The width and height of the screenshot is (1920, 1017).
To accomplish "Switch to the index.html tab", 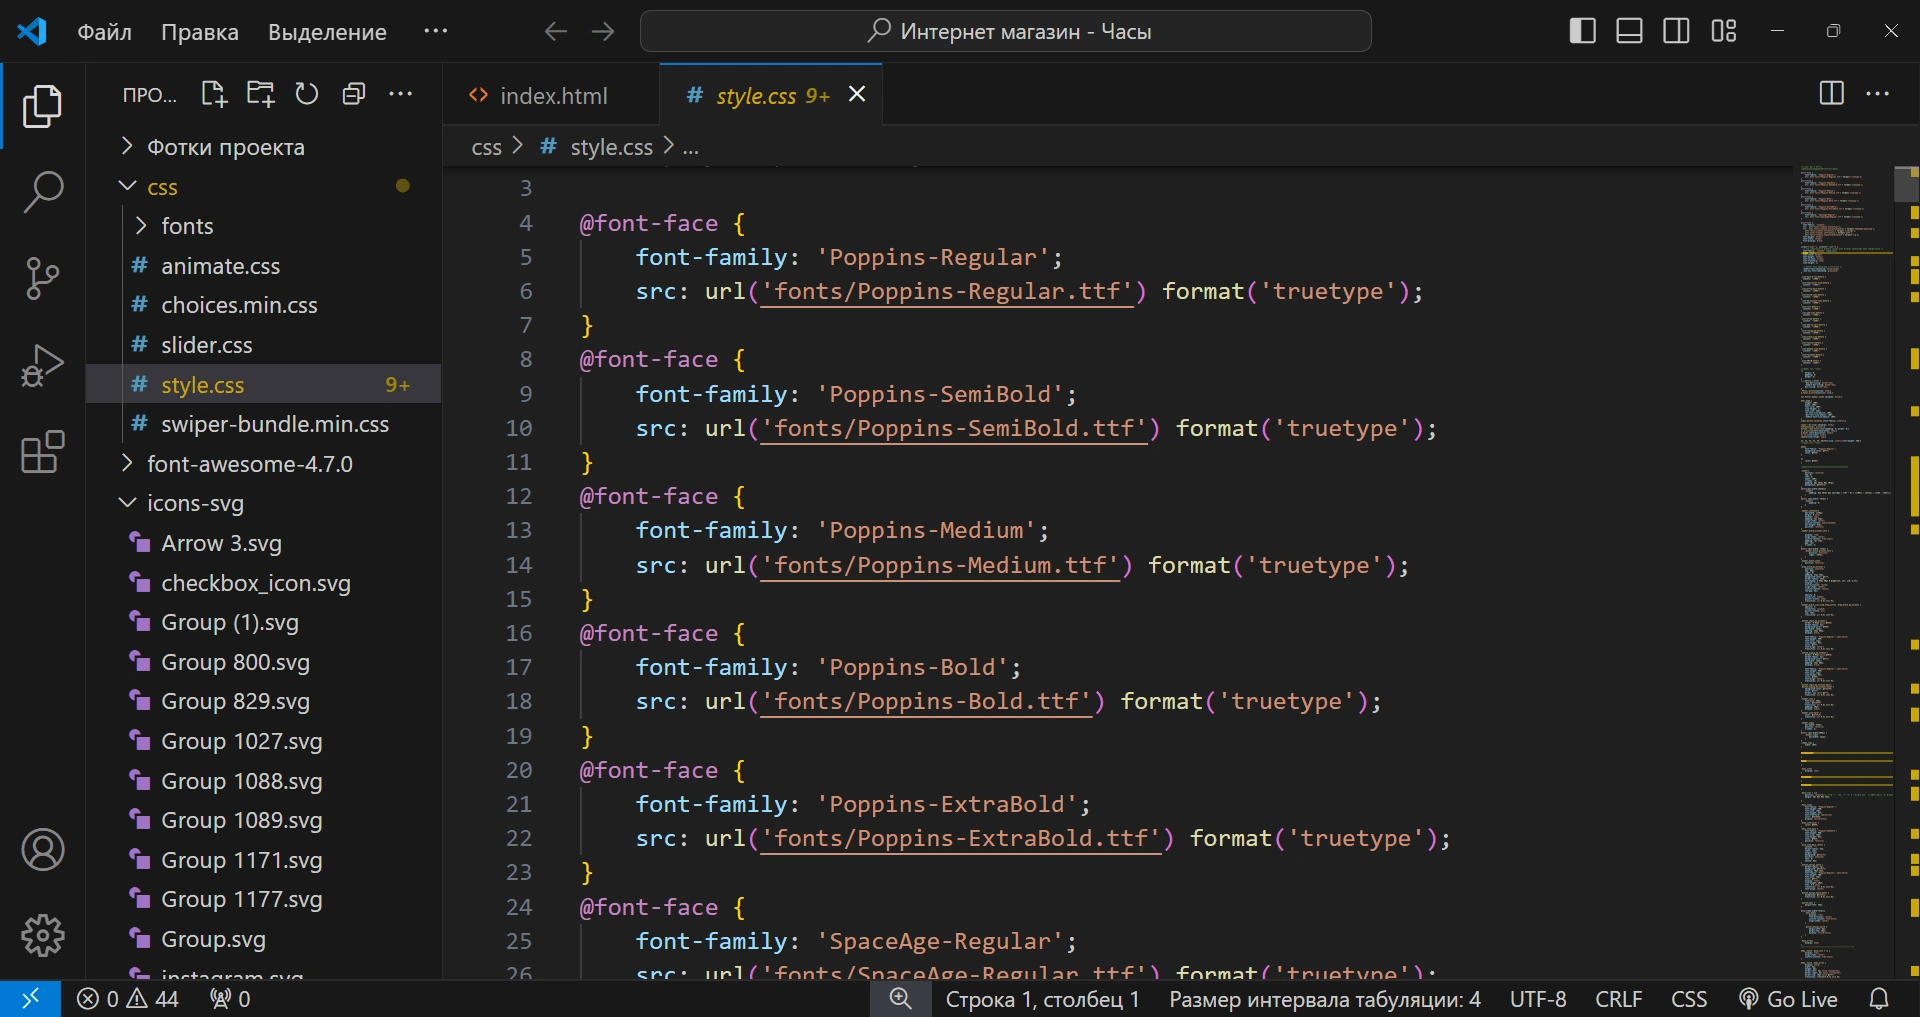I will tap(553, 96).
